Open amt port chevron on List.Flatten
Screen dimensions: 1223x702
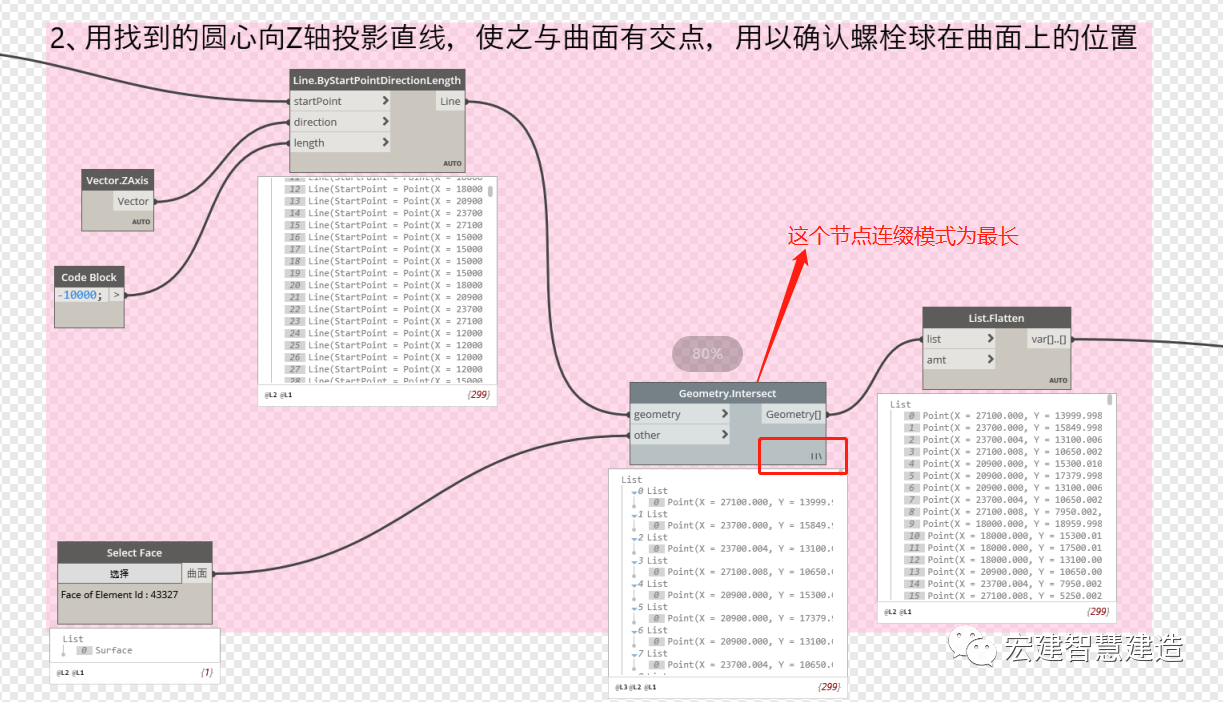[x=990, y=360]
